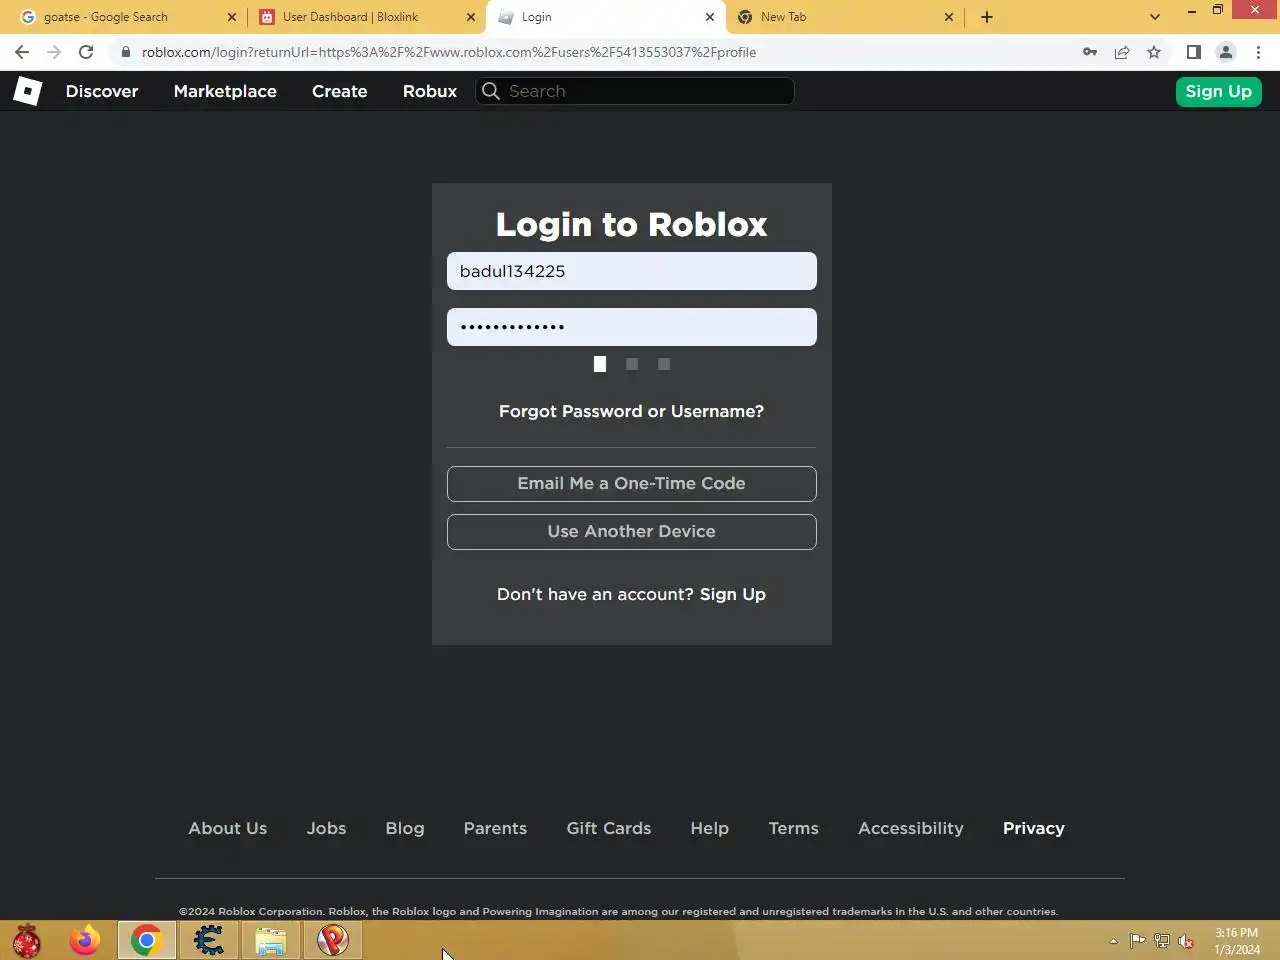Click the muted volume tray icon

[x=1186, y=941]
